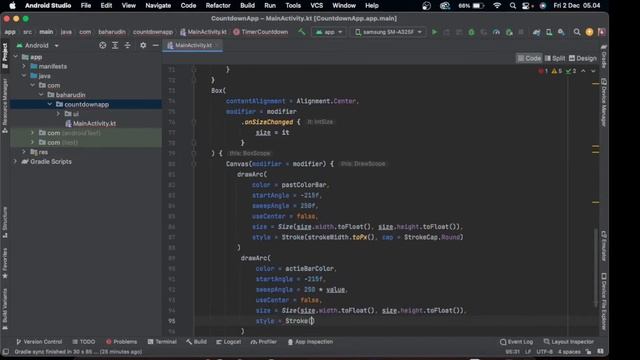This screenshot has width=640, height=360.
Task: Open the Layout Inspector
Action: (x=569, y=342)
